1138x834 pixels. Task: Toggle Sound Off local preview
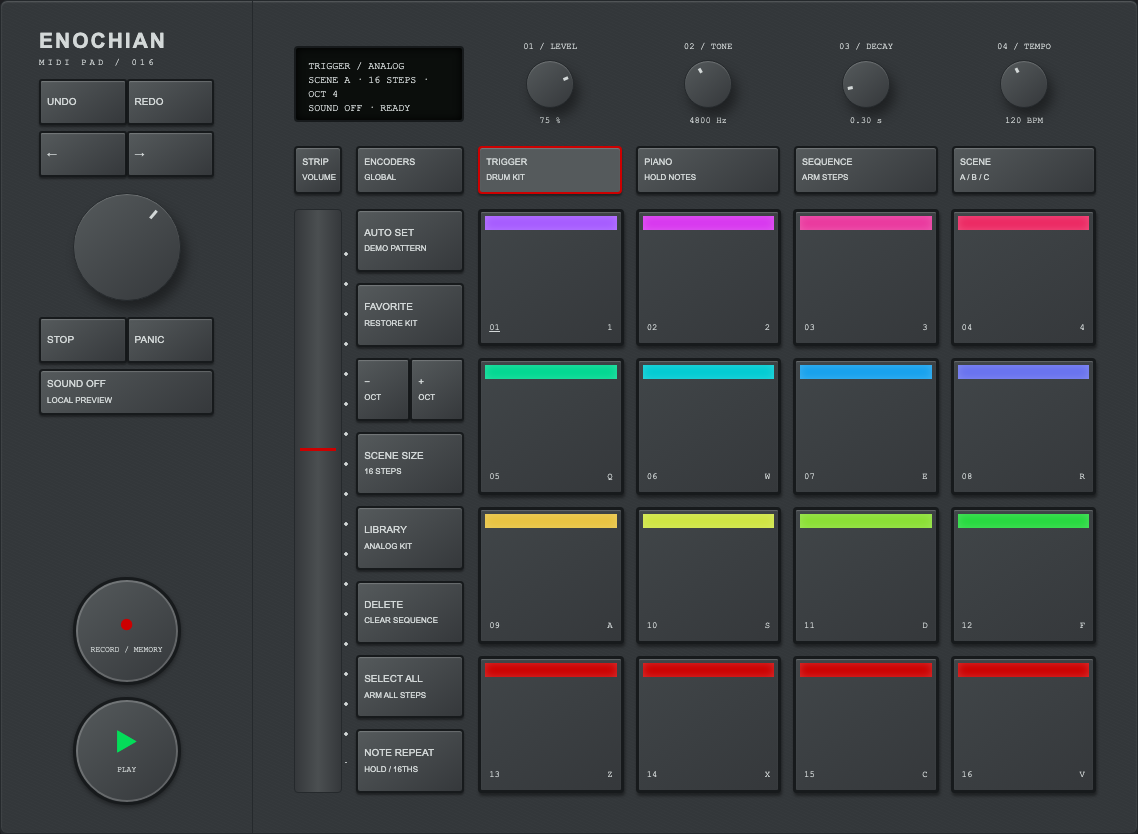coord(126,392)
